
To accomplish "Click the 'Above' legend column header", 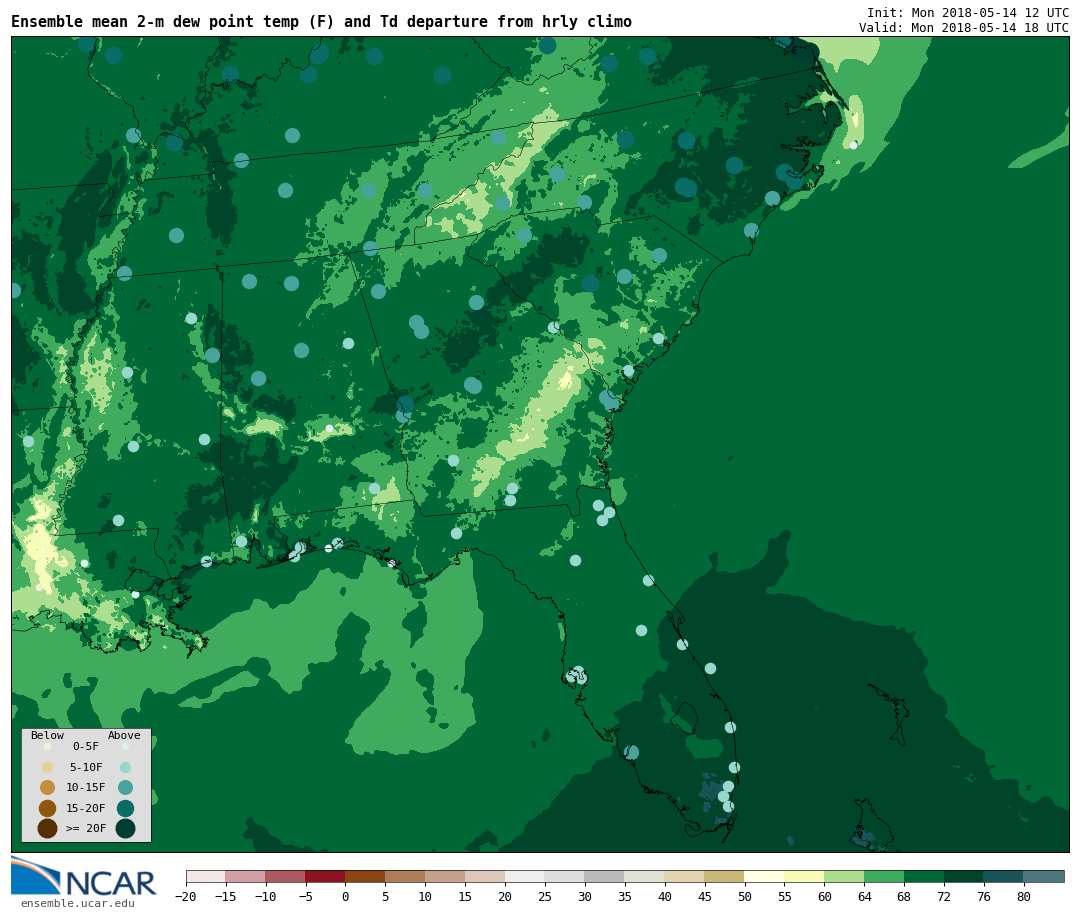I will (124, 736).
